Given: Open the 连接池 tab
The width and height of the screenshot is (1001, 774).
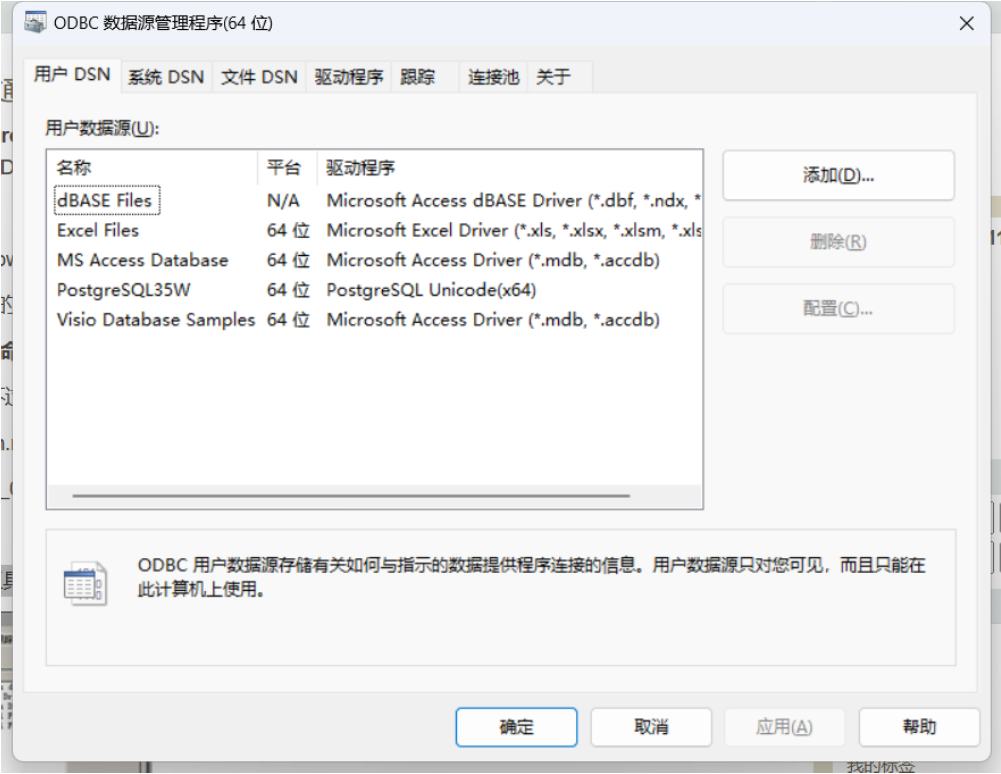Looking at the screenshot, I should pyautogui.click(x=493, y=77).
